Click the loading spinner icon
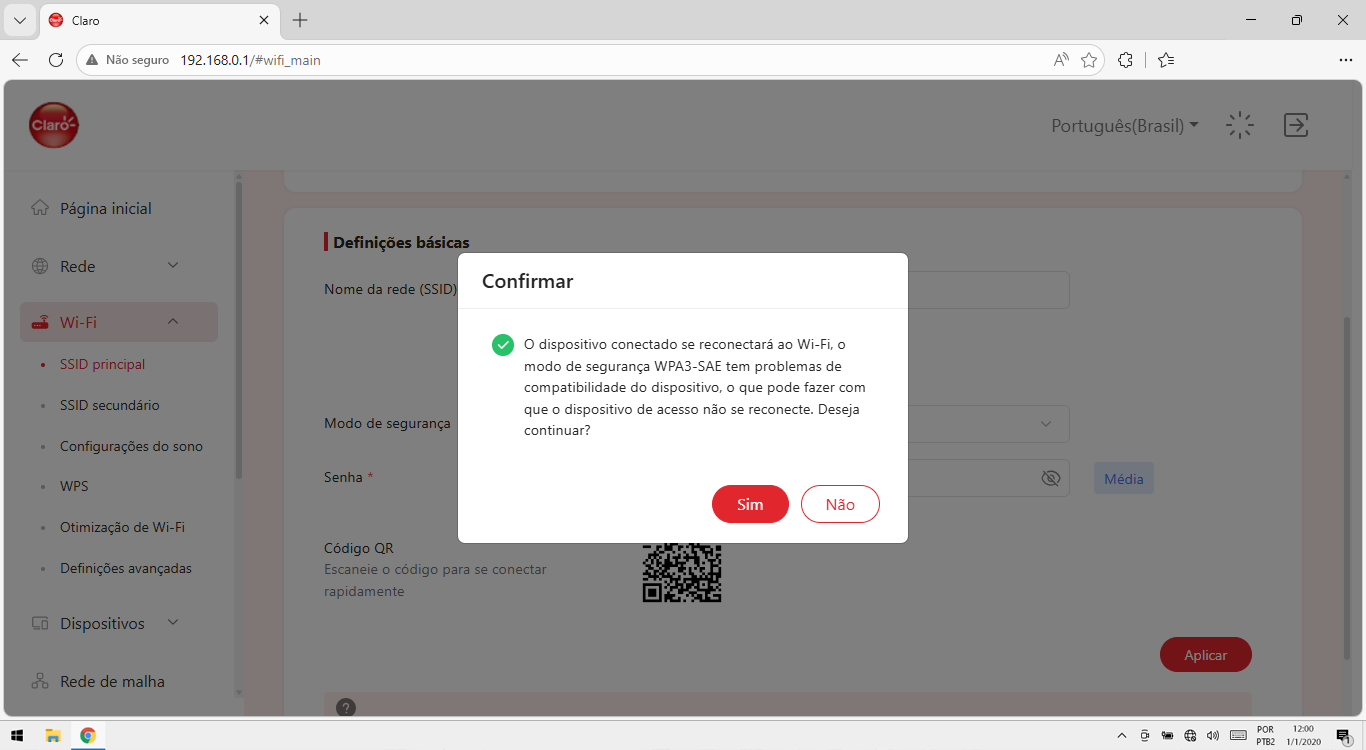This screenshot has height=750, width=1366. [x=1240, y=125]
